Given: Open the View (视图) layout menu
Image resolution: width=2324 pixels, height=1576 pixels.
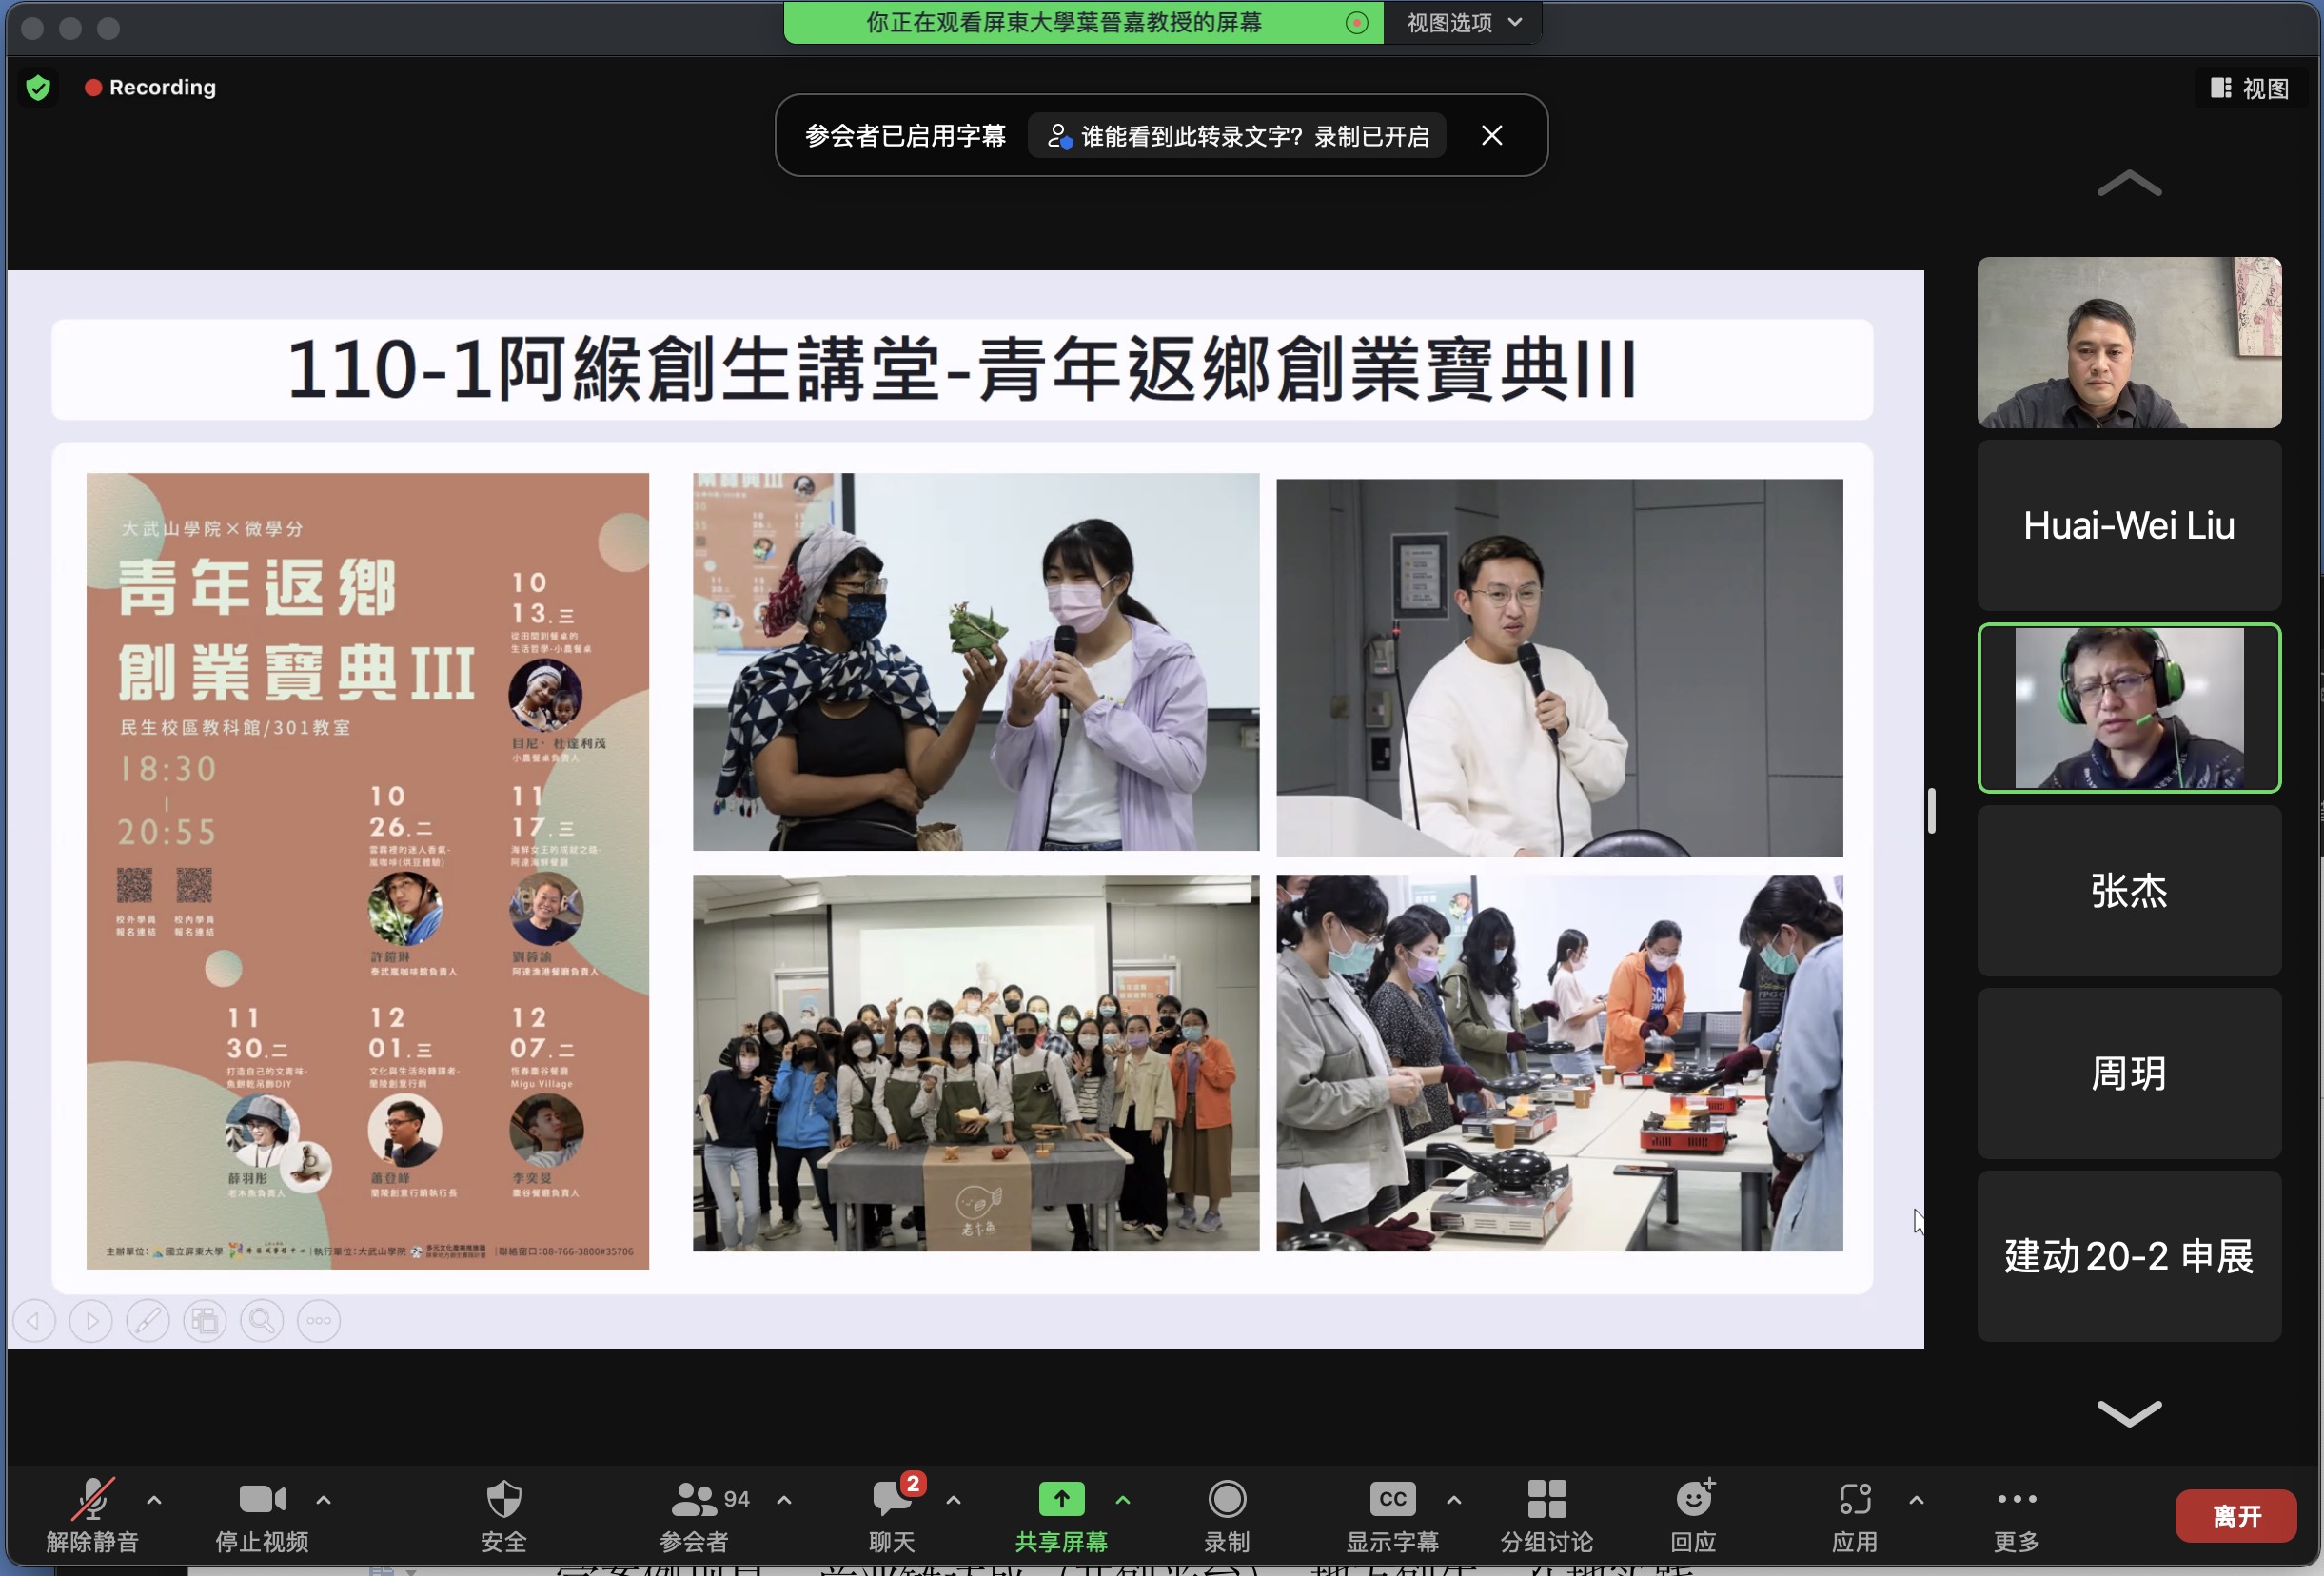Looking at the screenshot, I should click(x=2250, y=88).
